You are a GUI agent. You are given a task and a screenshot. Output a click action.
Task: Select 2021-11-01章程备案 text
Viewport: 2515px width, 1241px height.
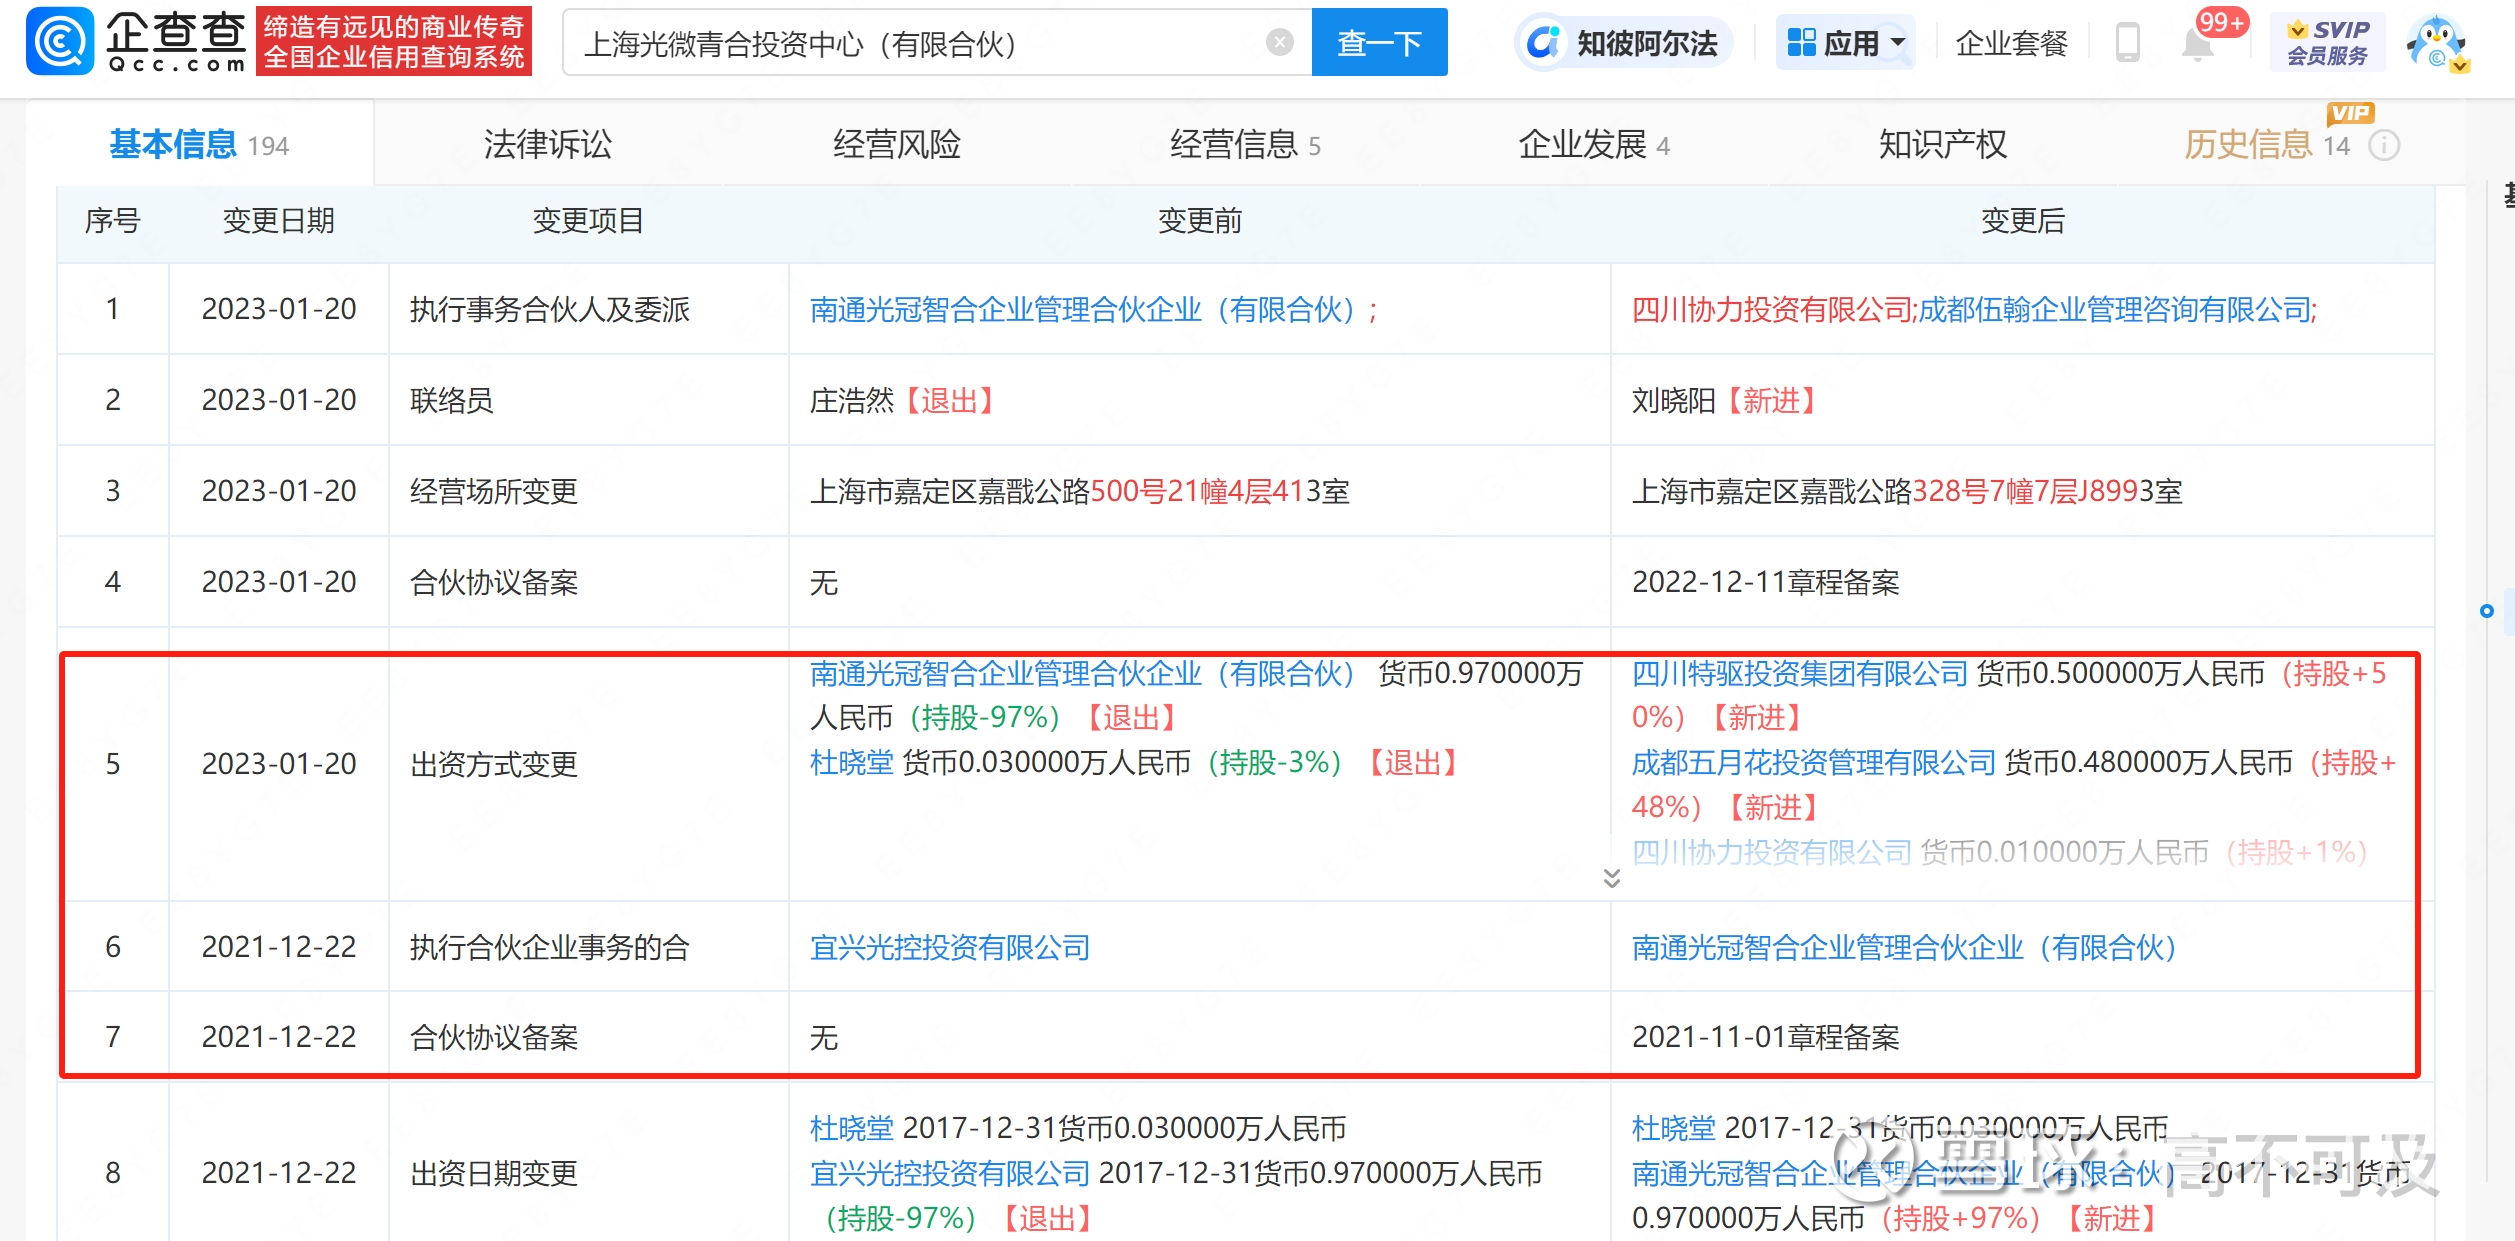click(1765, 1038)
